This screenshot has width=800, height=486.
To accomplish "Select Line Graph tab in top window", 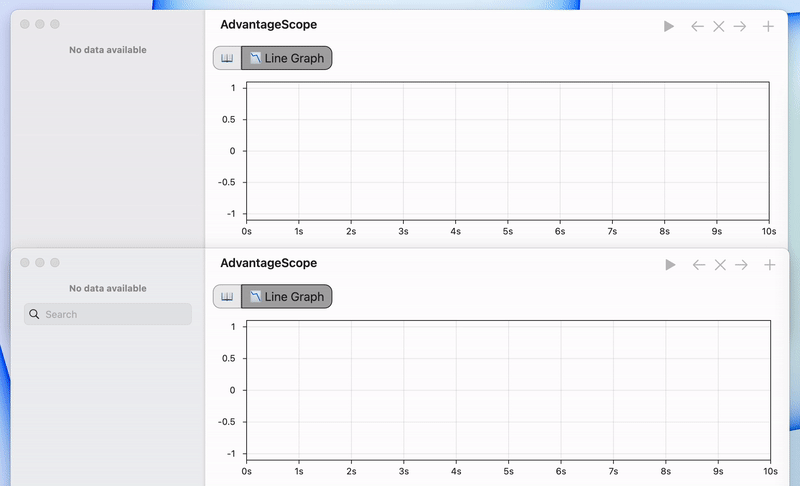I will click(x=287, y=58).
